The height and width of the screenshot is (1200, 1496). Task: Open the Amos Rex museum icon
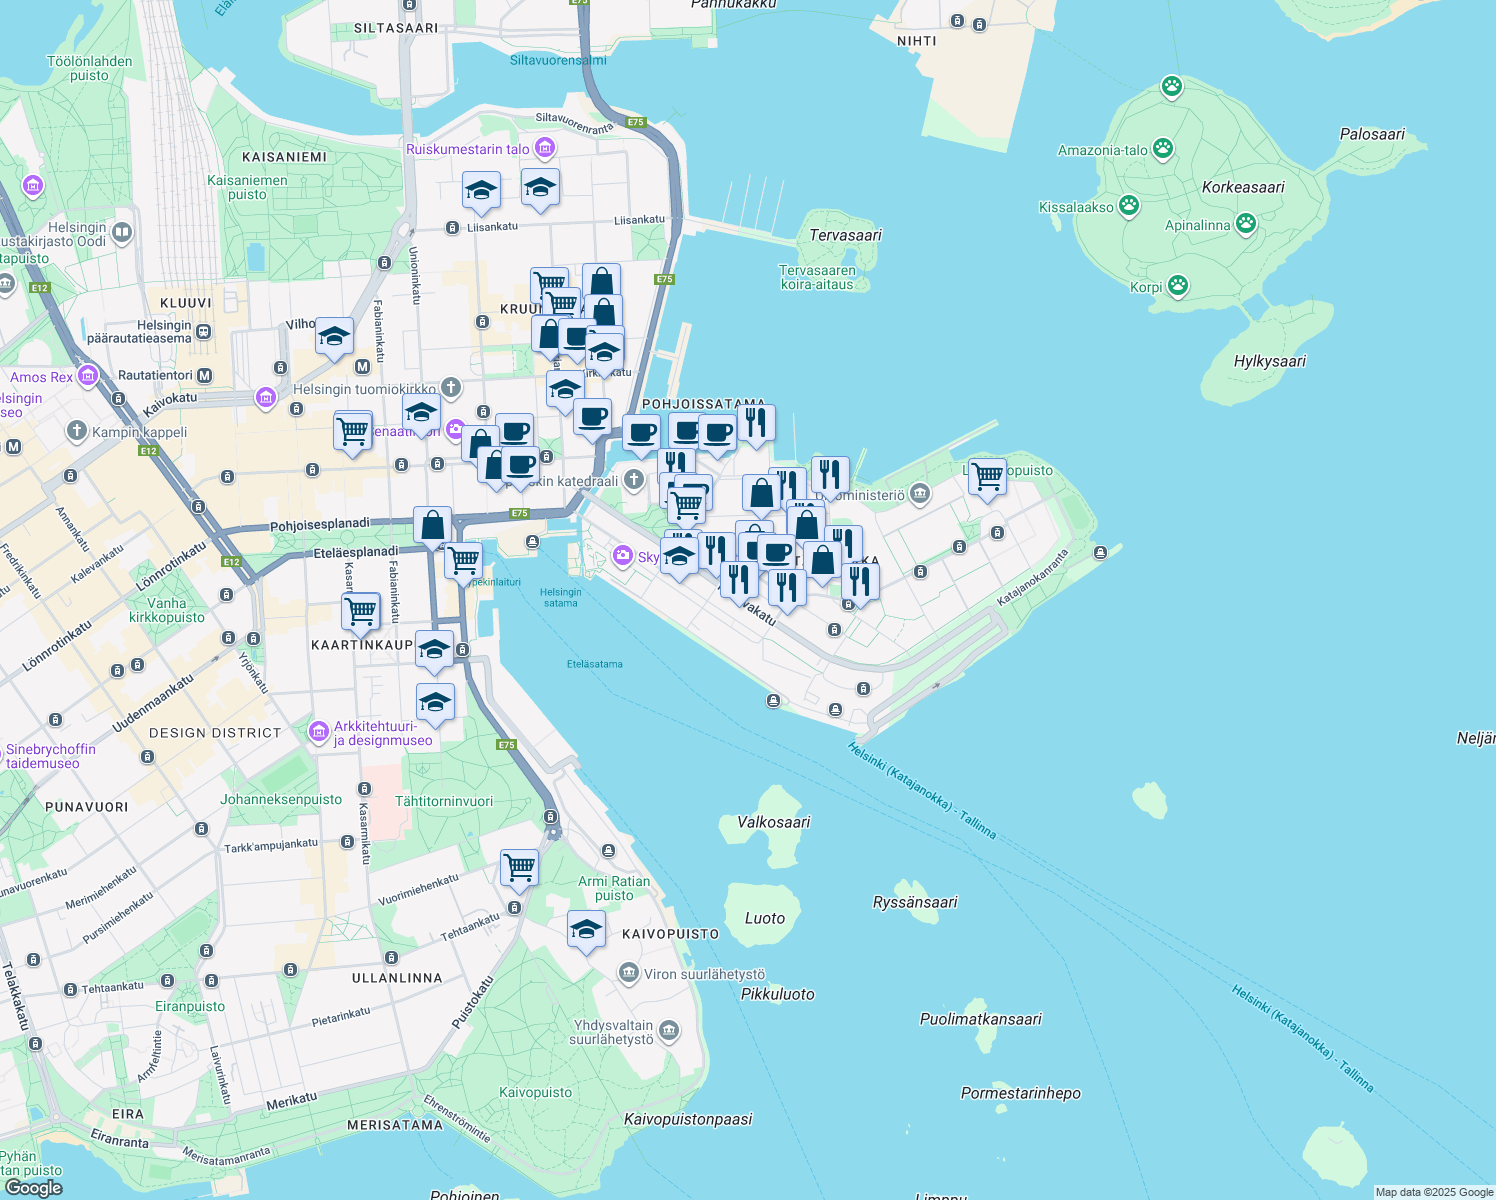tap(88, 375)
